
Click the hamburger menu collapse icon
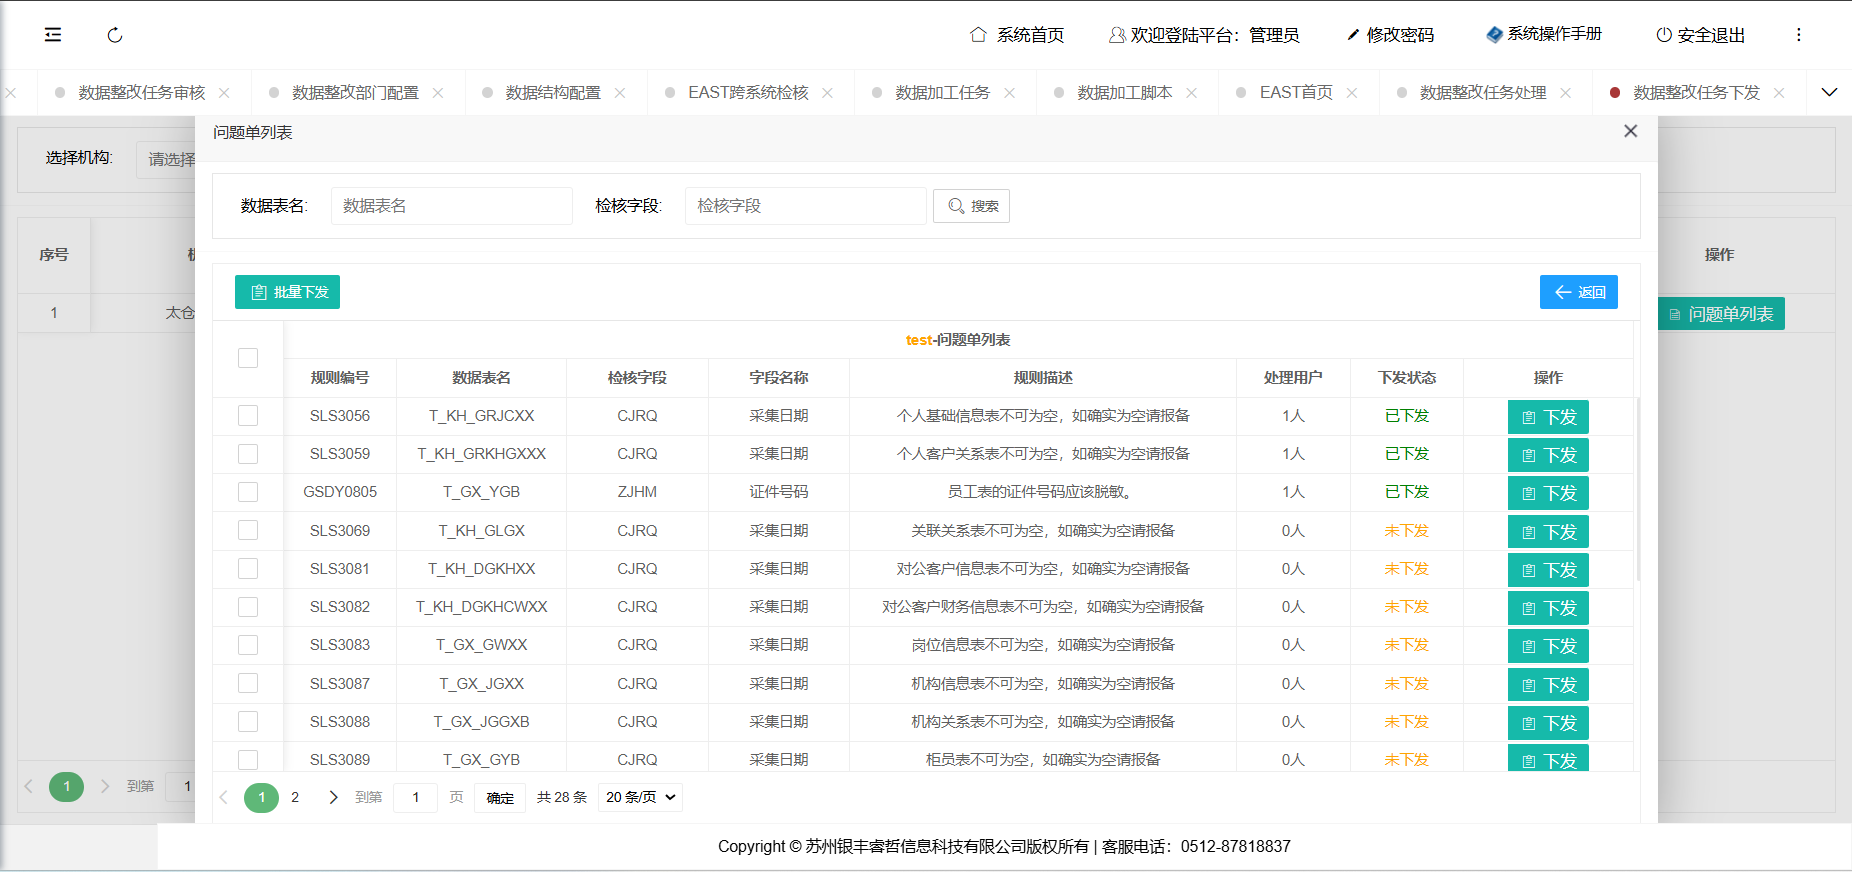point(53,35)
